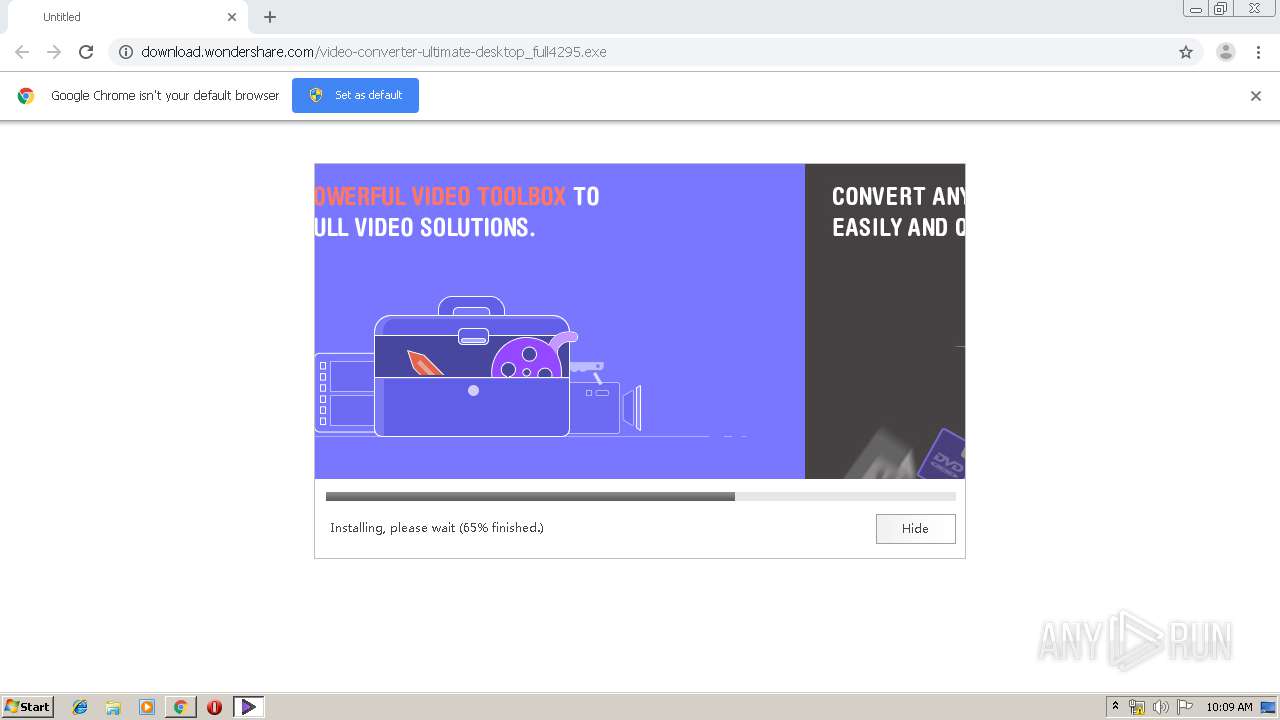Click 'Google Chrome isn't your default browser' text
This screenshot has height=720, width=1280.
click(165, 96)
